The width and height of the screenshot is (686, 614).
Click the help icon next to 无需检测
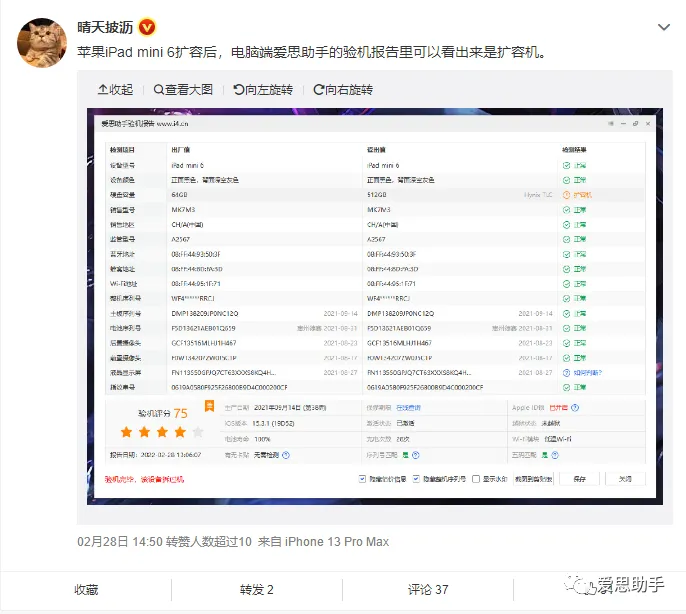286,455
